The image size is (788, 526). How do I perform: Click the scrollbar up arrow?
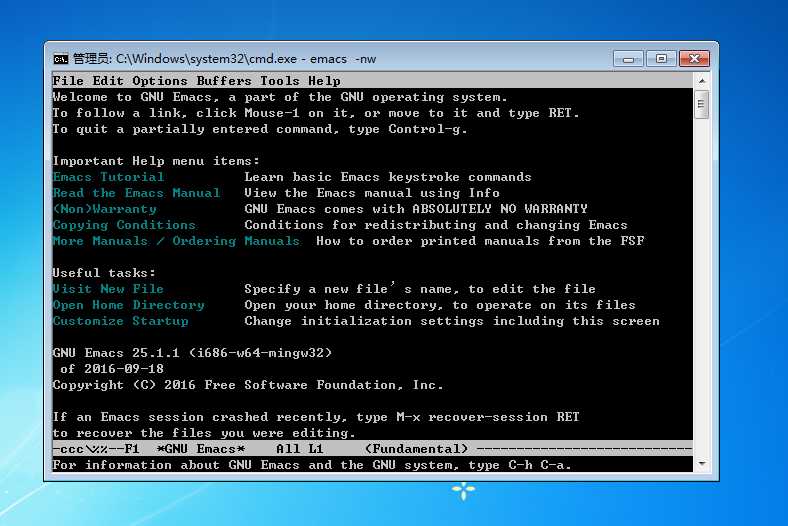[x=702, y=80]
